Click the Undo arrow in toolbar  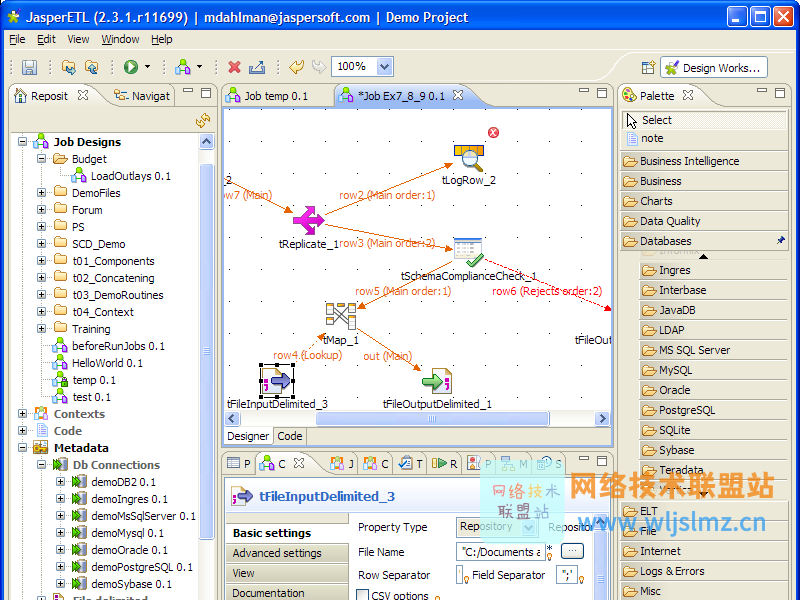296,67
